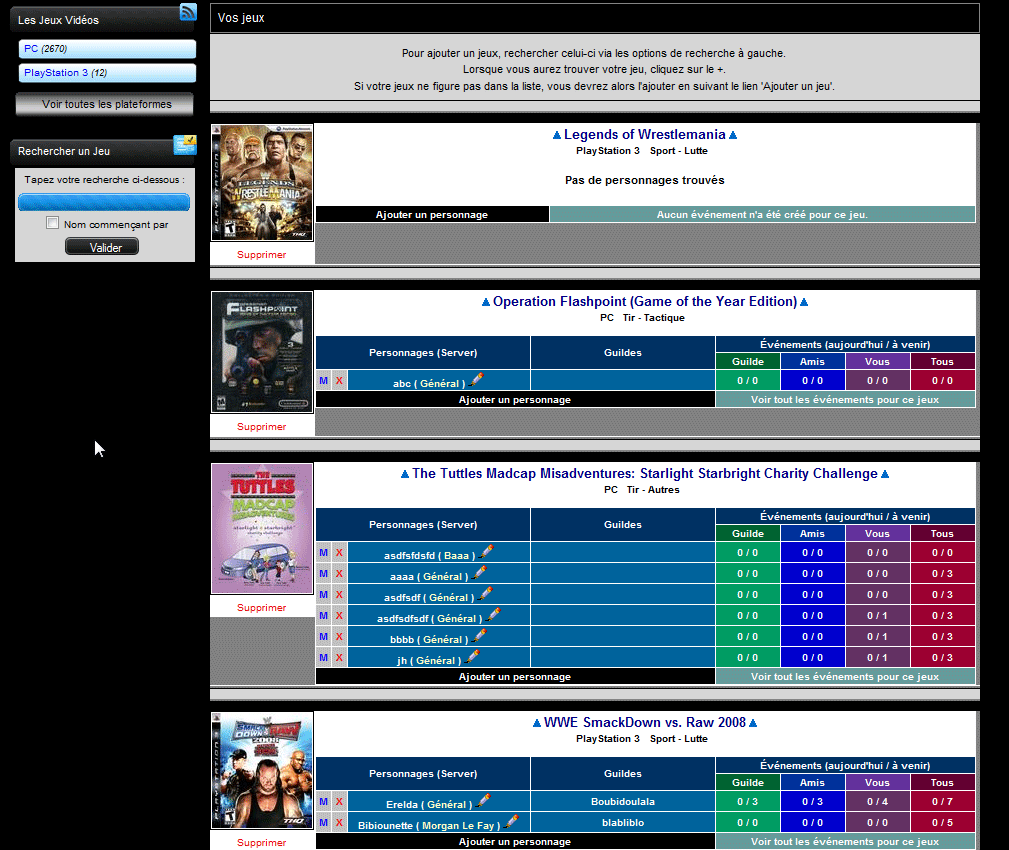Click the left triangle arrow of Legends of Wrestlemania
1009x850 pixels.
[x=557, y=135]
